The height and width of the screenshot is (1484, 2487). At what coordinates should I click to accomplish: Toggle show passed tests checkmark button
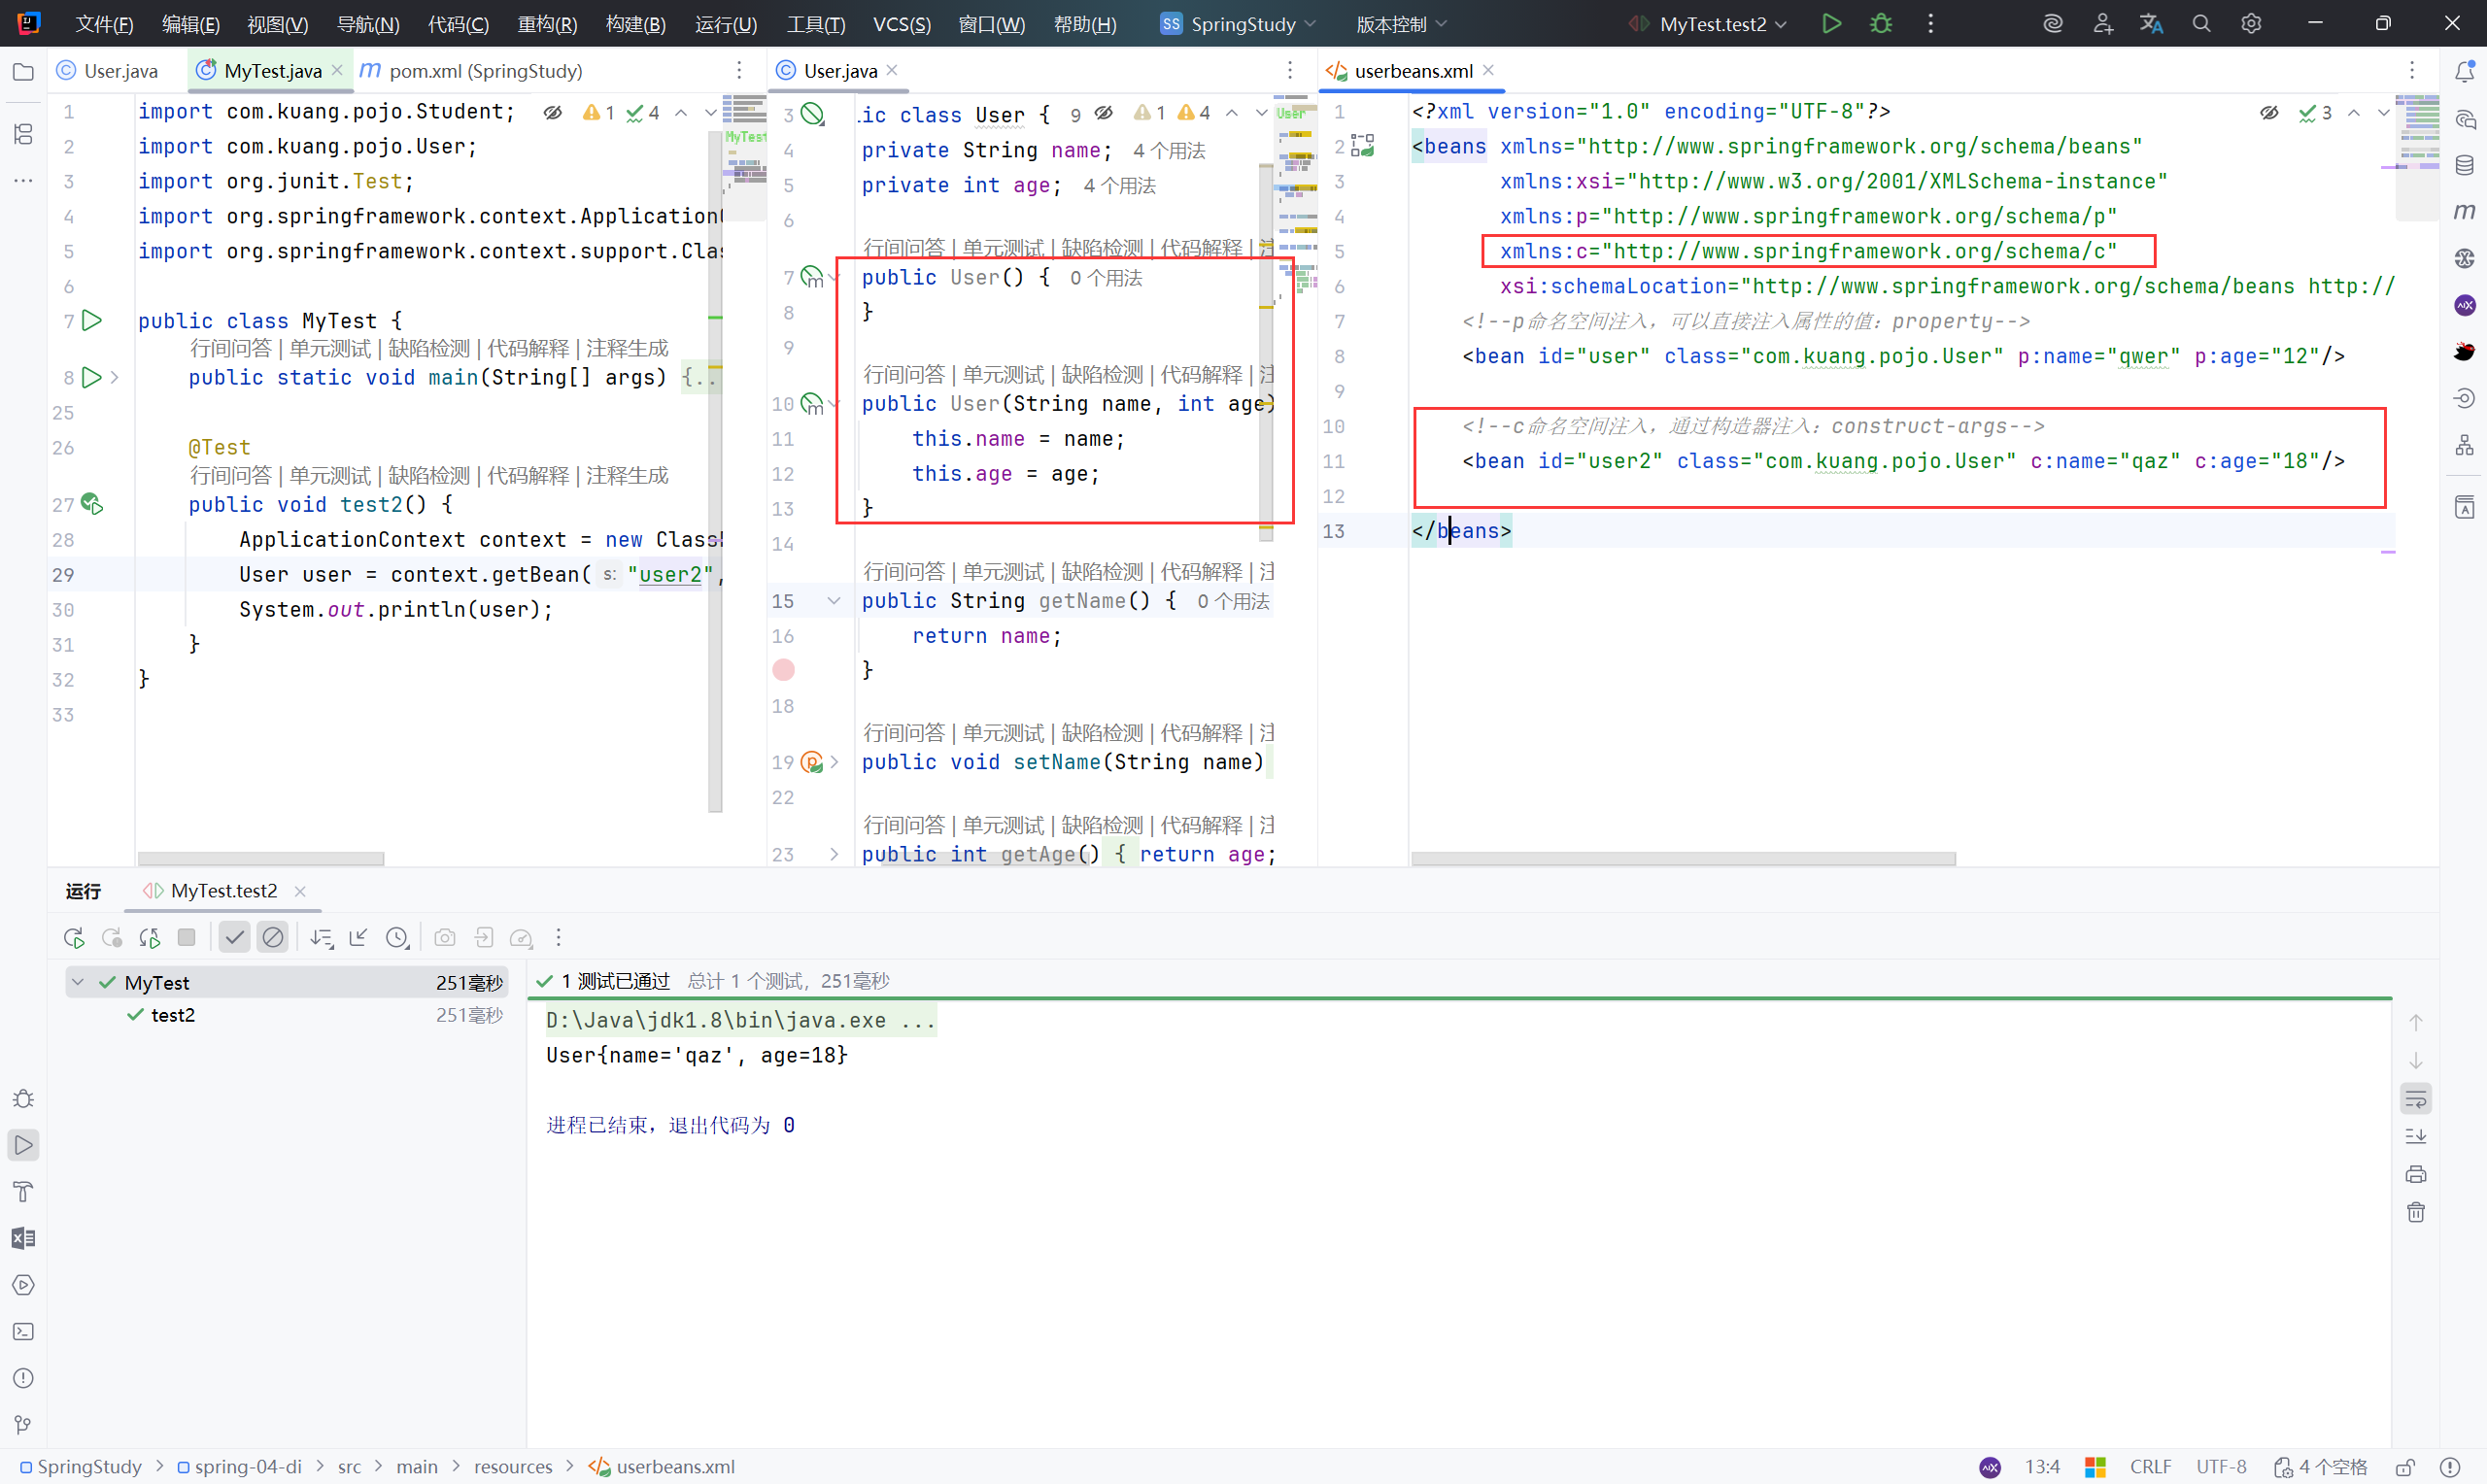234,938
